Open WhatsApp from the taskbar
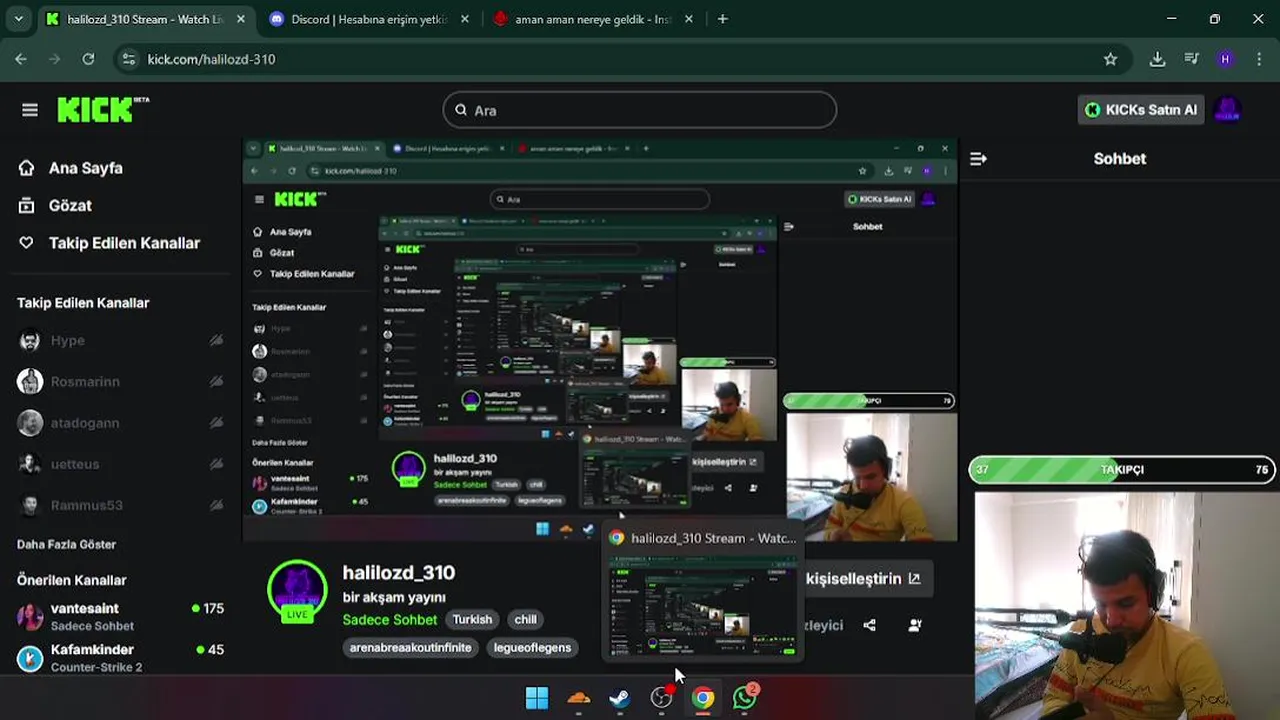Screen dimensions: 1280x720 tap(744, 698)
